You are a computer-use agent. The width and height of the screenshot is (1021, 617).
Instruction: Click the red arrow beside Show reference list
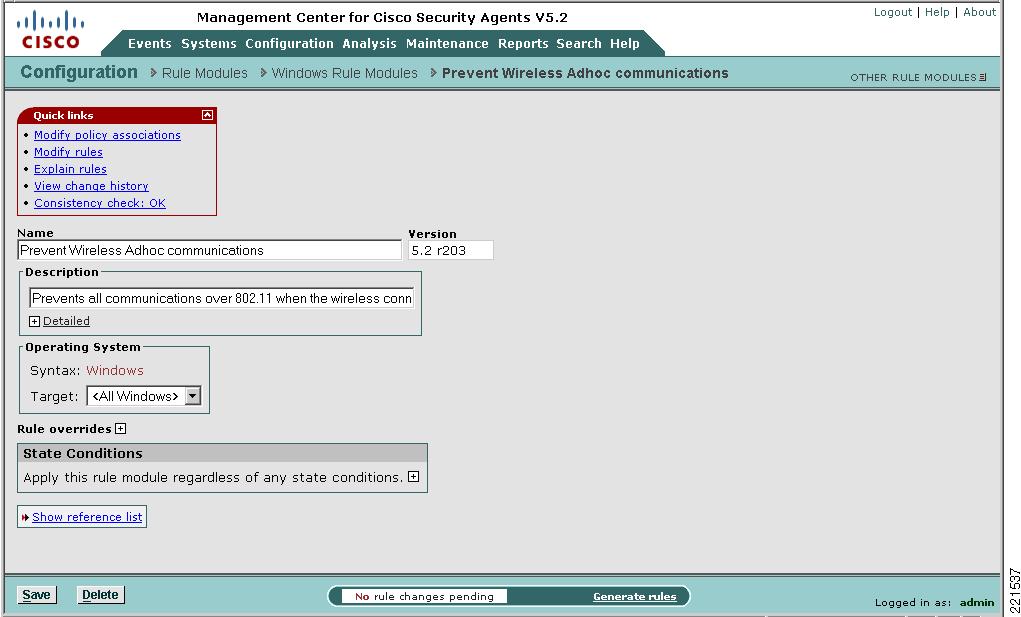click(x=25, y=517)
